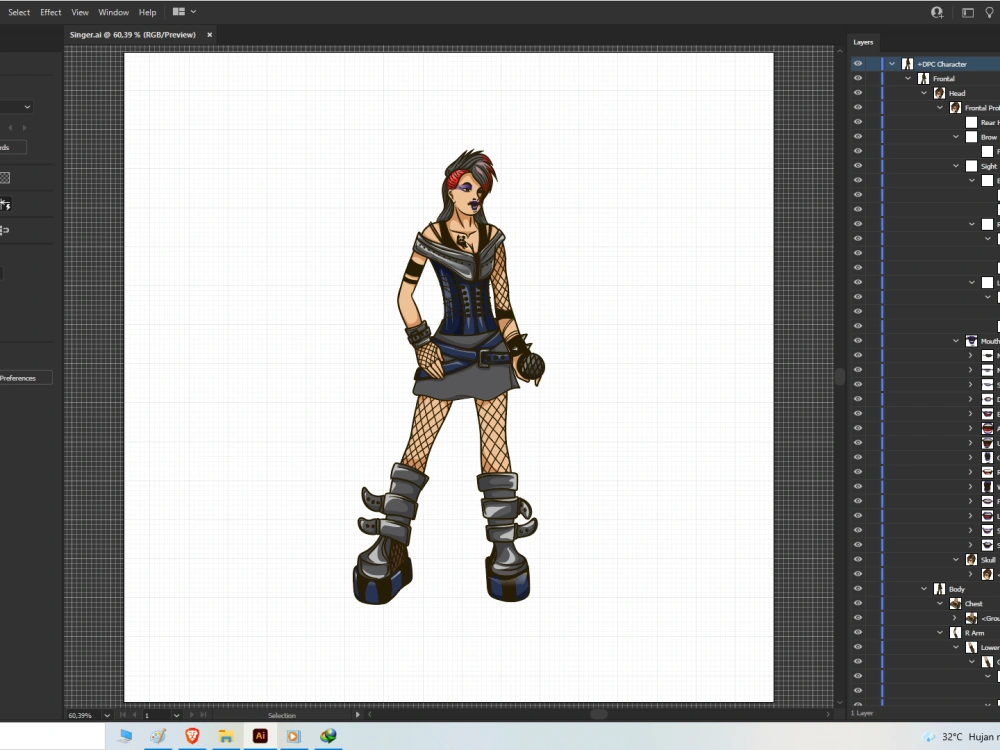Click the zoom percentage field
This screenshot has height=750, width=1000.
[82, 715]
